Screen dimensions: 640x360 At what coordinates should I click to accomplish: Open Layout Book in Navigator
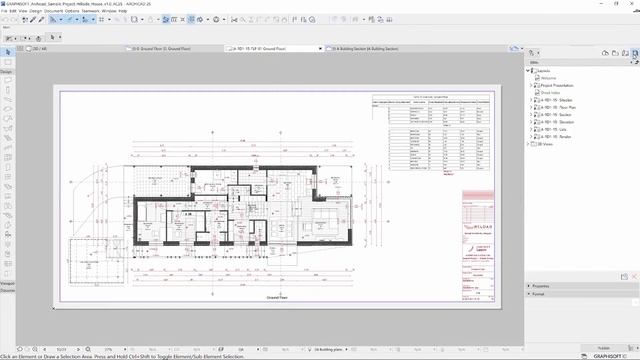coord(625,53)
